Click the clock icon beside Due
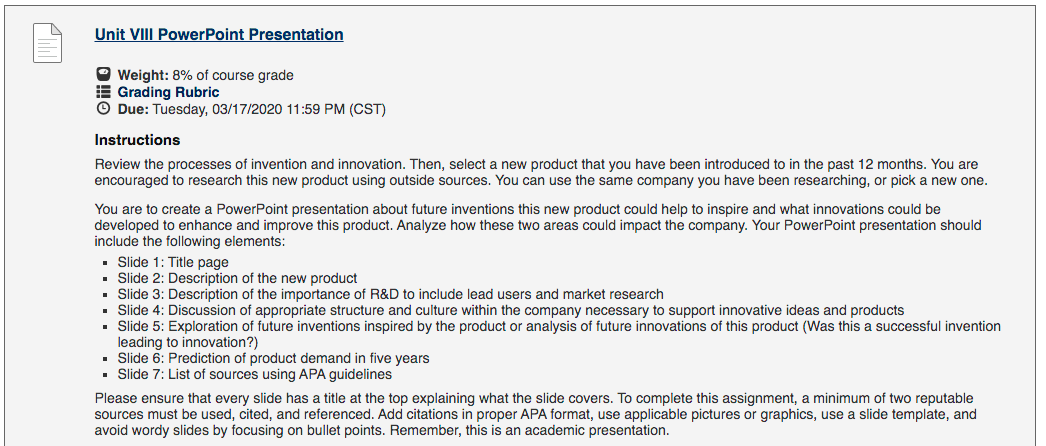This screenshot has height=446, width=1046. (103, 109)
